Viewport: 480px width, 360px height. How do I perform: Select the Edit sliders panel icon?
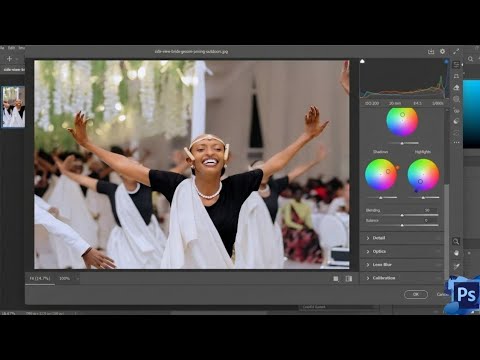[456, 65]
